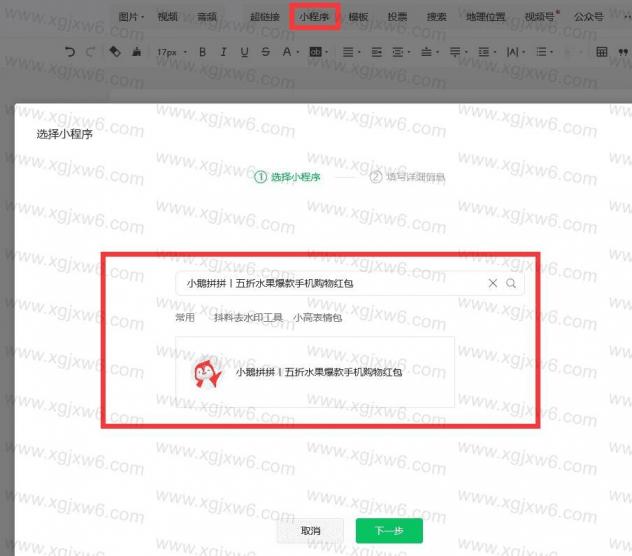Open the 图片 insert dropdown
This screenshot has width=632, height=556.
(131, 17)
